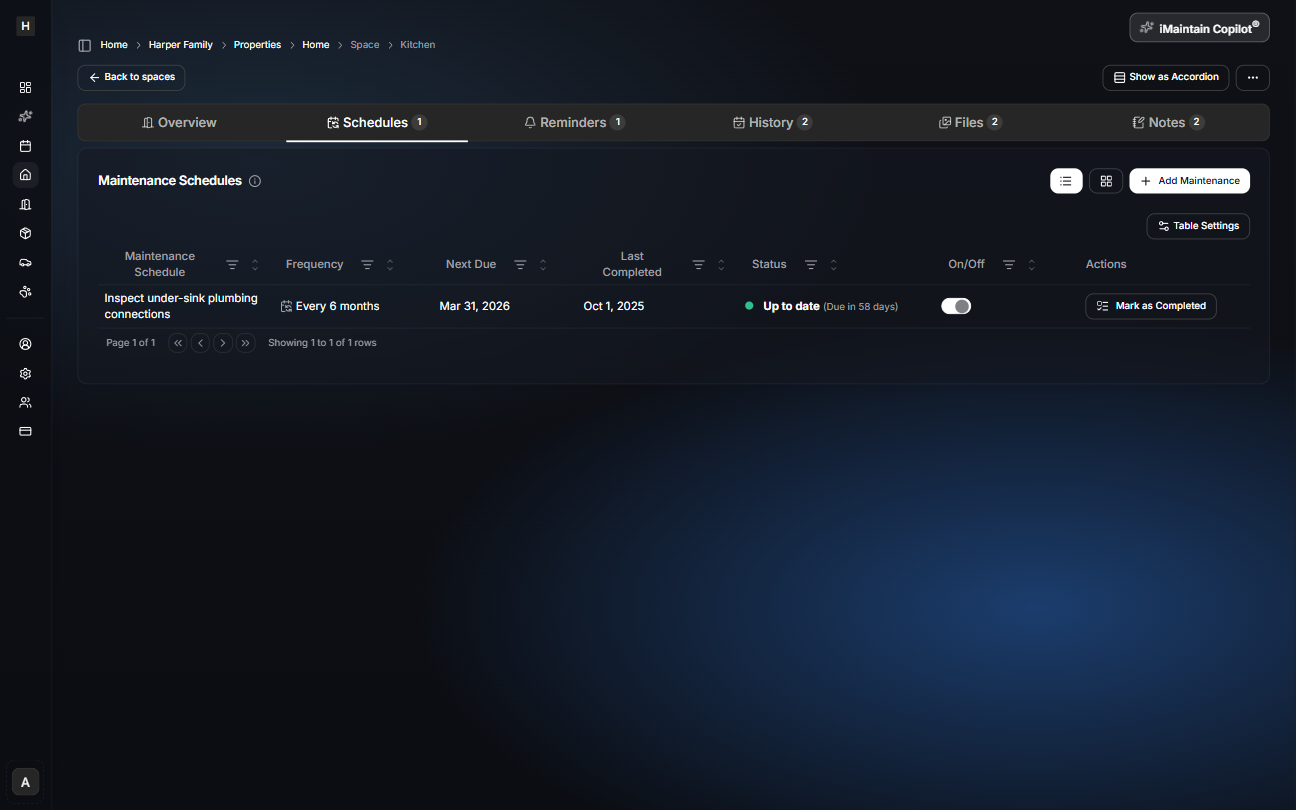
Task: Open the Status column filter dropdown
Action: (x=811, y=264)
